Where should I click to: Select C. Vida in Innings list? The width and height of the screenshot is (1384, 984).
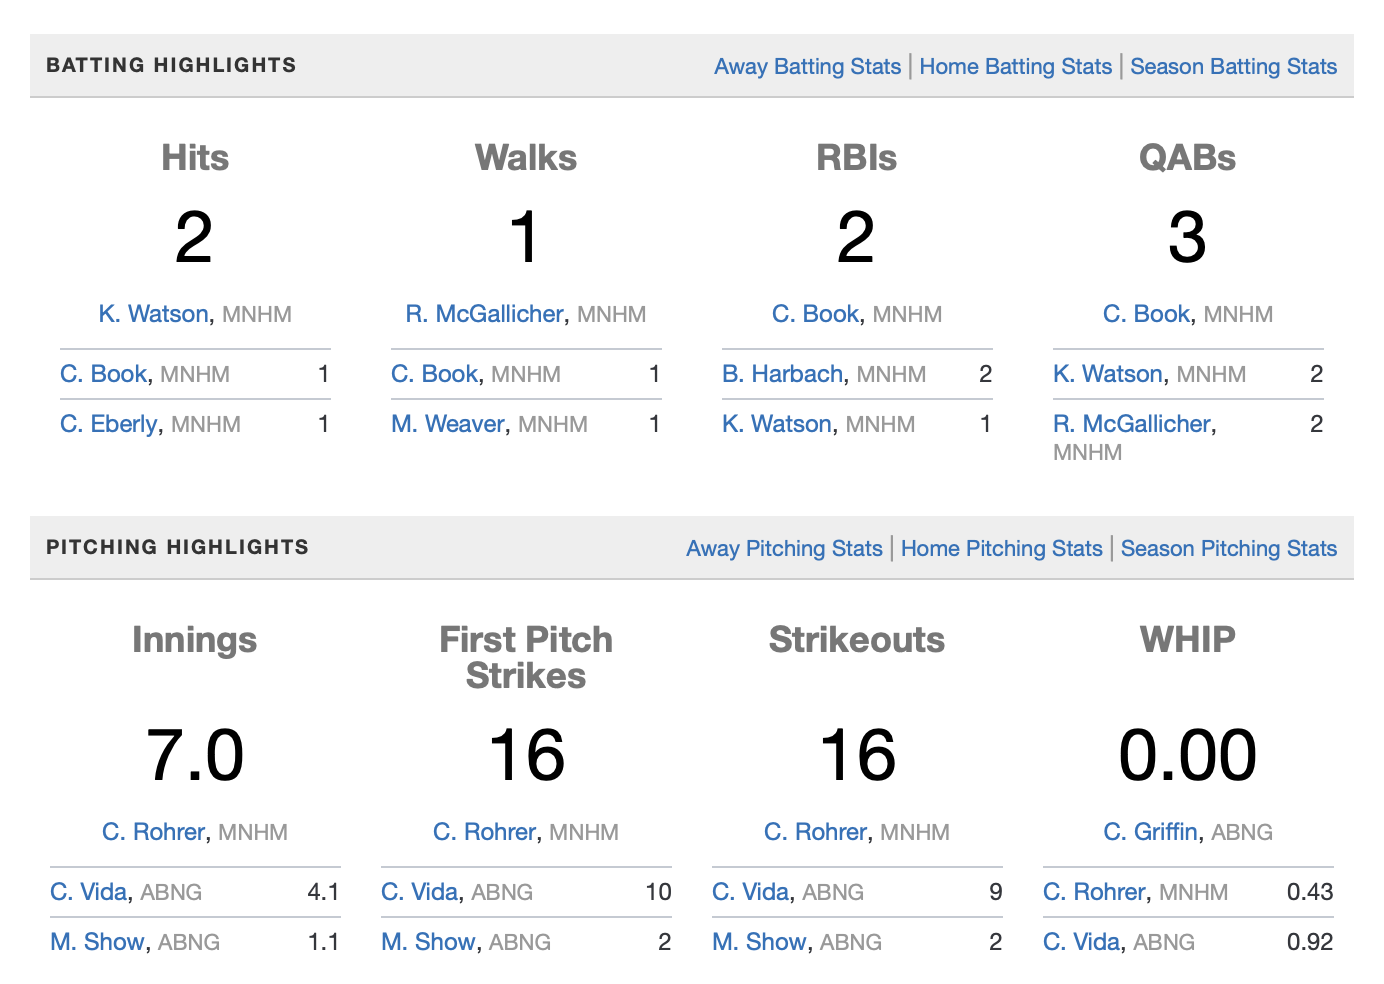tap(88, 892)
